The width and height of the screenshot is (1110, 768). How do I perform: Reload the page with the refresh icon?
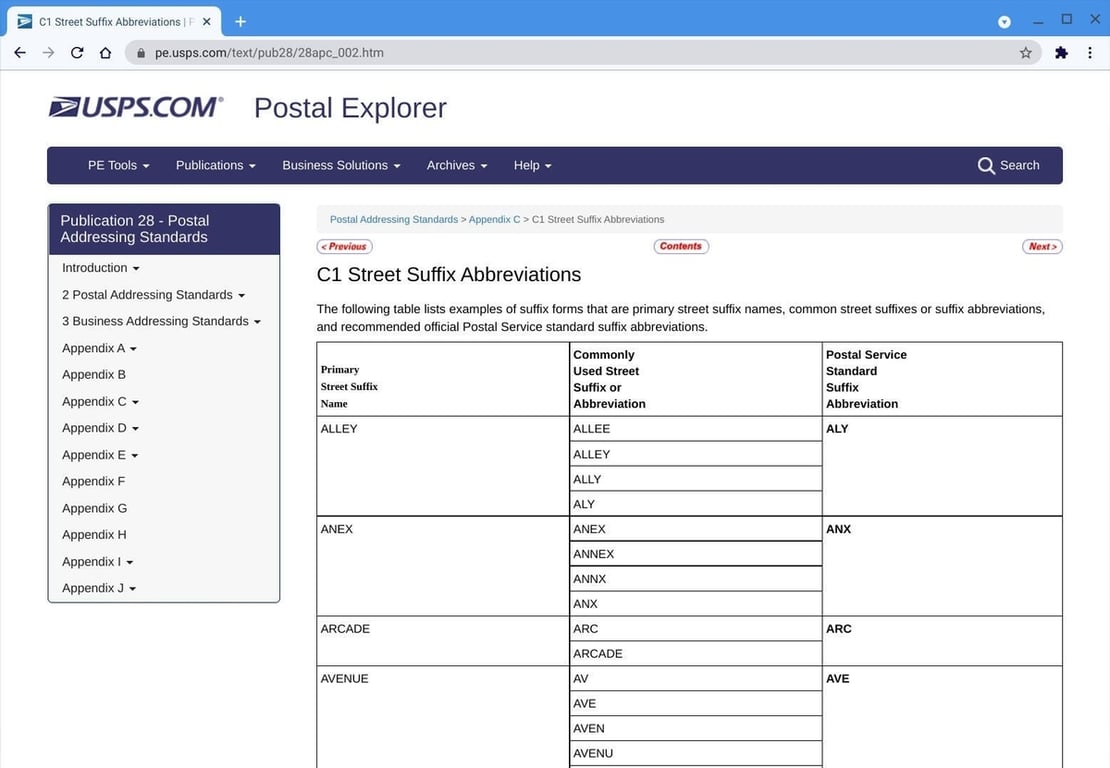coord(77,52)
